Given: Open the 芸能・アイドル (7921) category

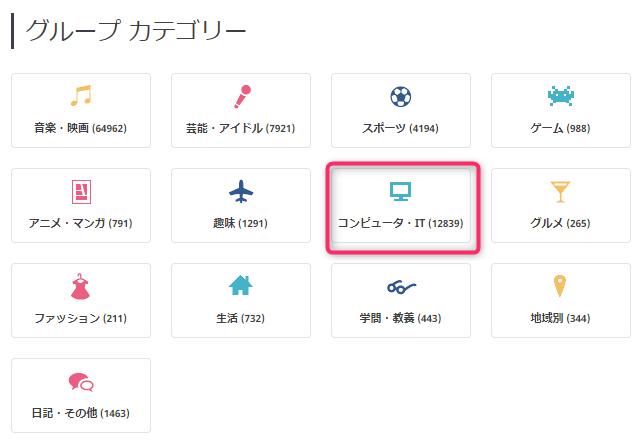Looking at the screenshot, I should (x=241, y=110).
